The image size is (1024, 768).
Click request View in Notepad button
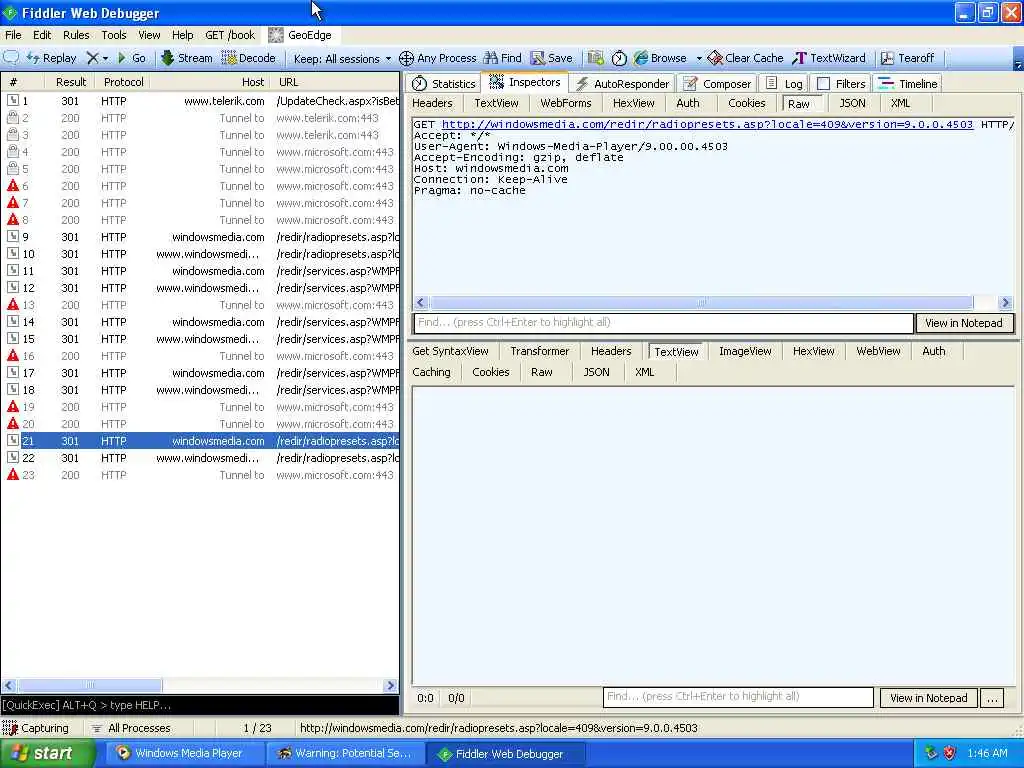[x=964, y=323]
